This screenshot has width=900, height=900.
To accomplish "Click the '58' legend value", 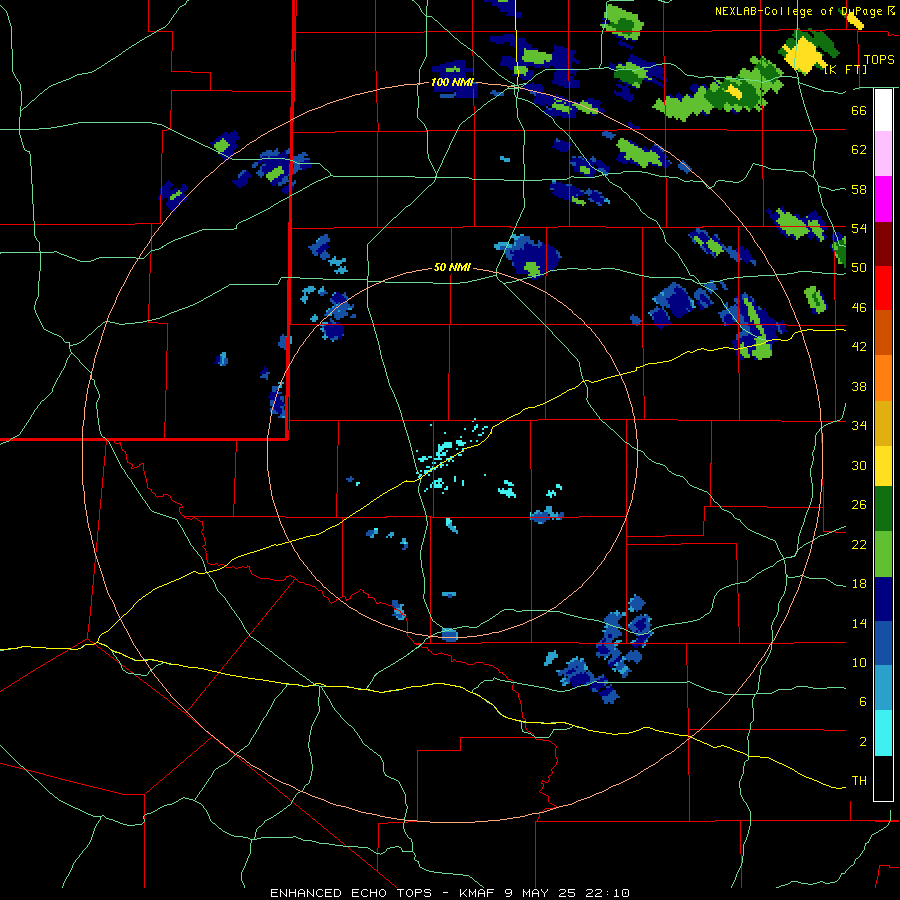I will [x=859, y=189].
